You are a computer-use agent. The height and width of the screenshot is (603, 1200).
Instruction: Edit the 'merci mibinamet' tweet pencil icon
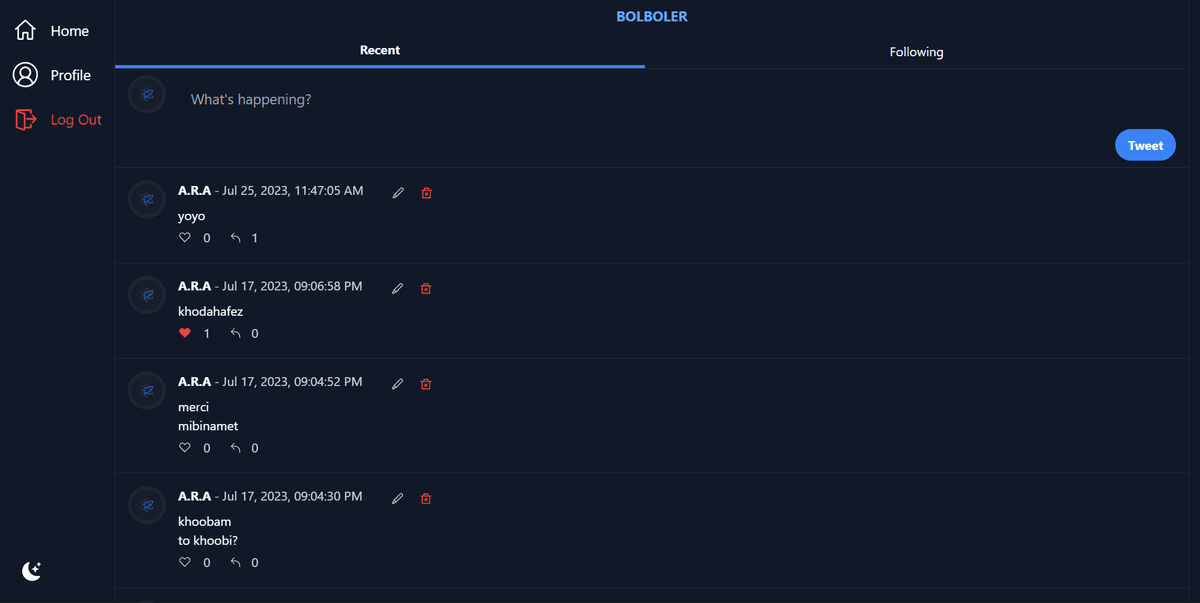[x=398, y=384]
